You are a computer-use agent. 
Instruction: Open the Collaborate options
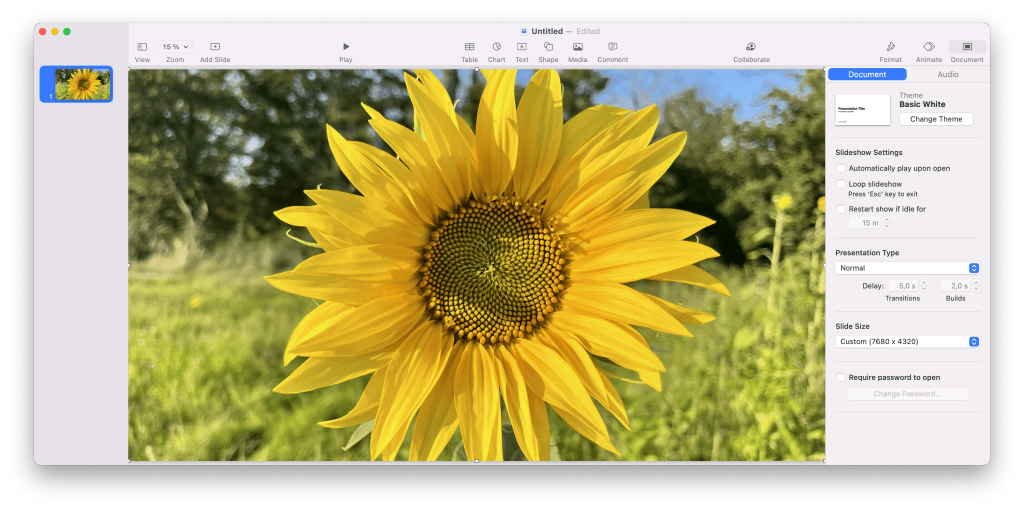pyautogui.click(x=751, y=47)
